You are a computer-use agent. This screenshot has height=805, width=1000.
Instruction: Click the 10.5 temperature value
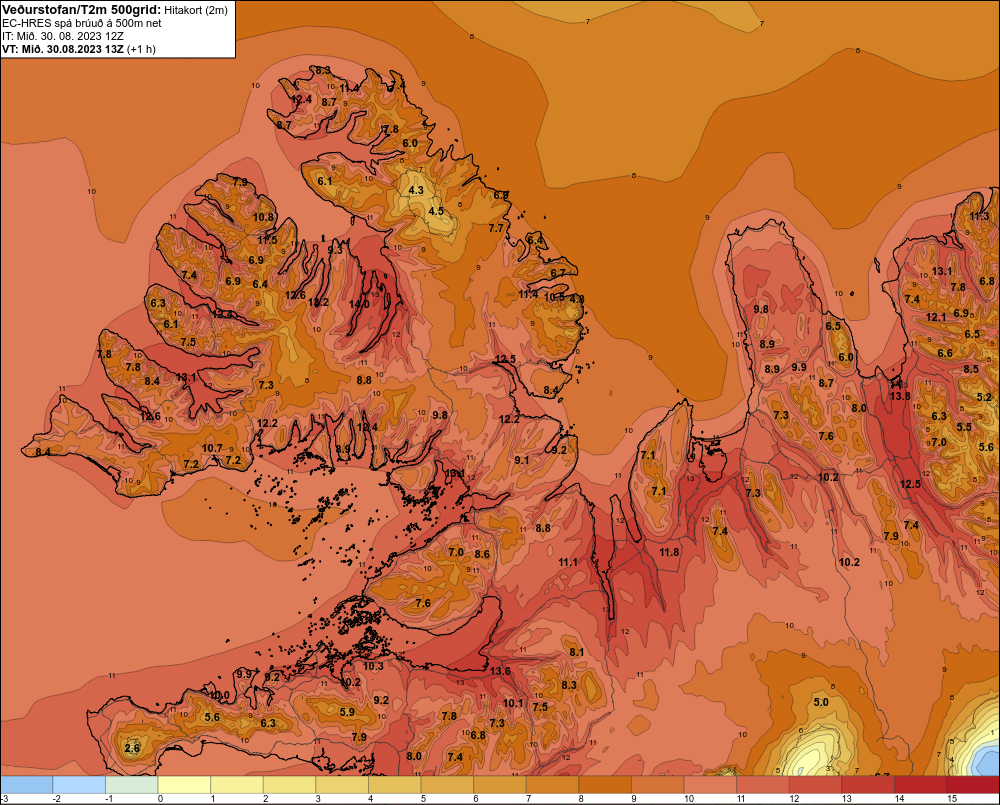(555, 297)
